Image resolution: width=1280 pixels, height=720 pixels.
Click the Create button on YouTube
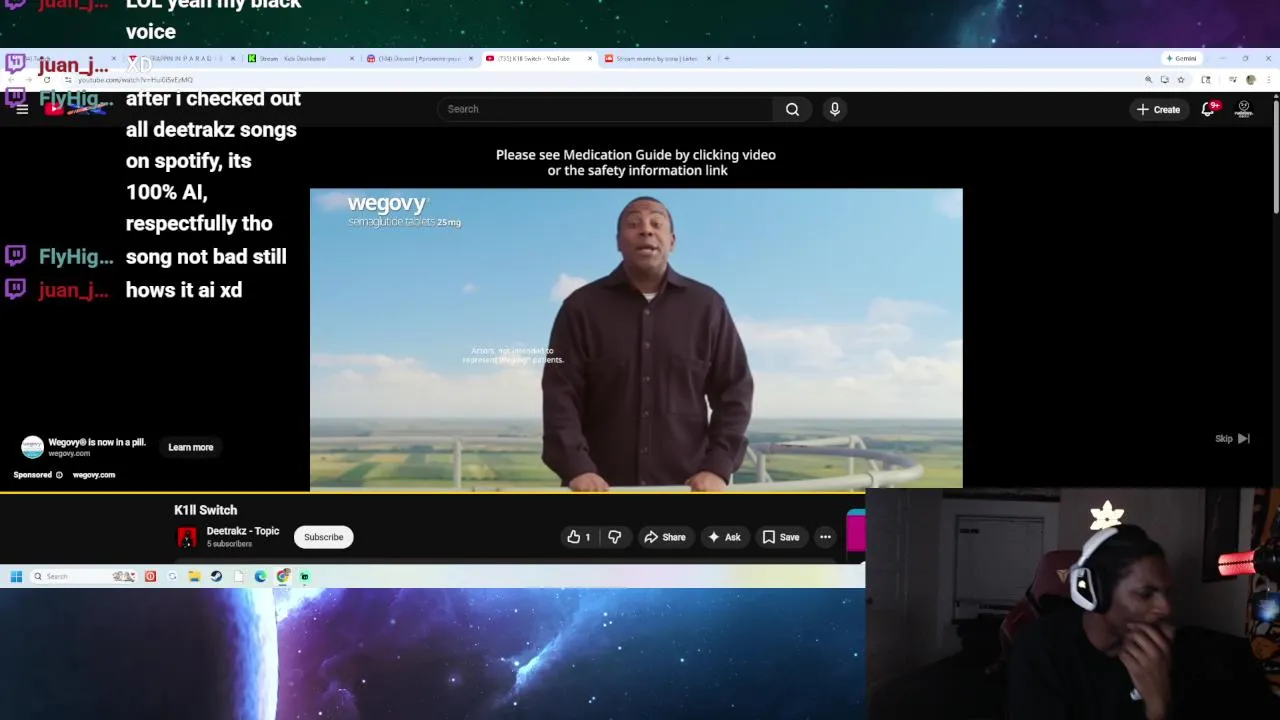1159,109
